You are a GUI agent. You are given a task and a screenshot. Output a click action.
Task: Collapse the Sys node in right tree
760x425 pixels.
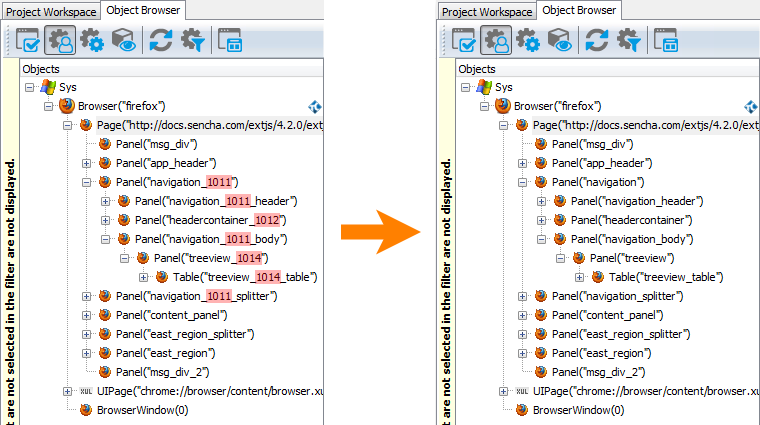coord(466,87)
